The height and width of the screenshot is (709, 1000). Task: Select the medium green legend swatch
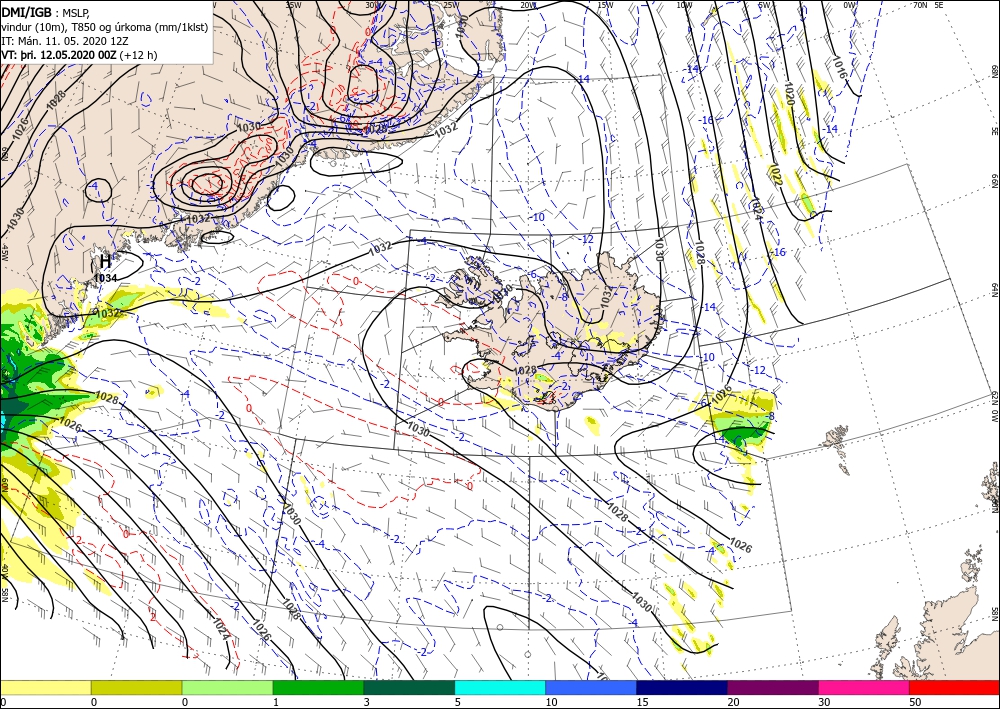(318, 687)
